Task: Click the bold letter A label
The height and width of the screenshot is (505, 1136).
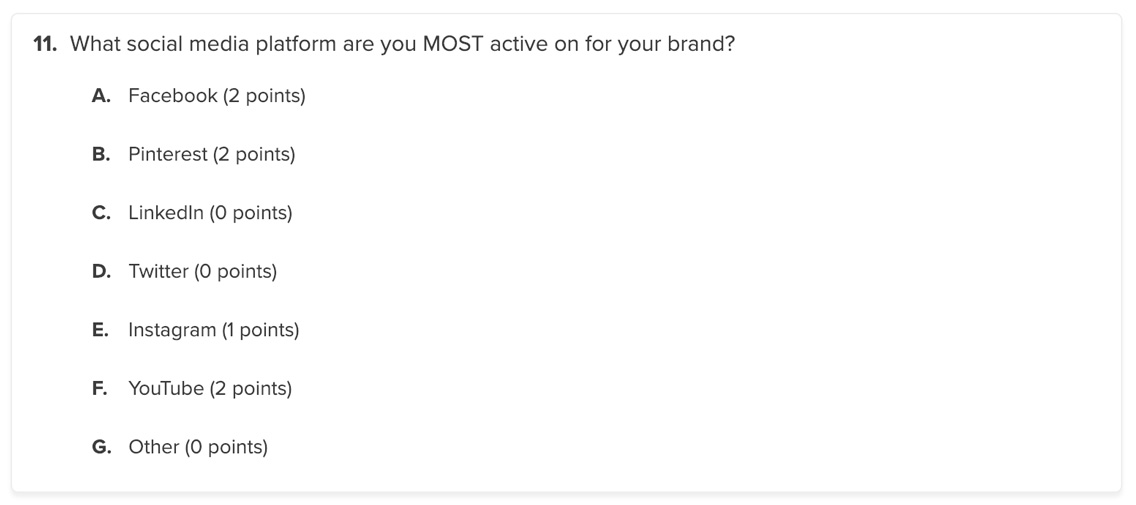Action: [x=101, y=96]
